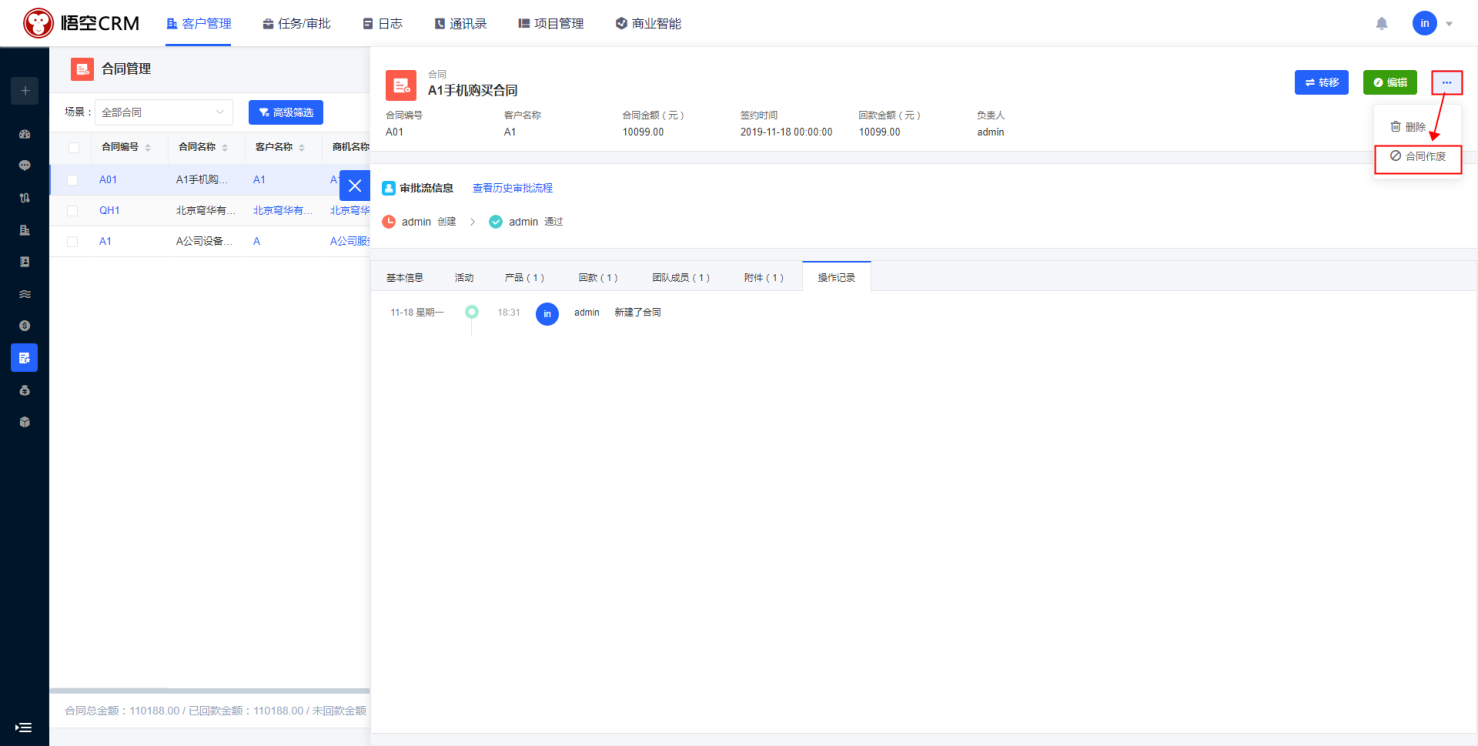Viewport: 1478px width, 746px height.
Task: Click the chat bubble sidebar icon
Action: (x=24, y=165)
